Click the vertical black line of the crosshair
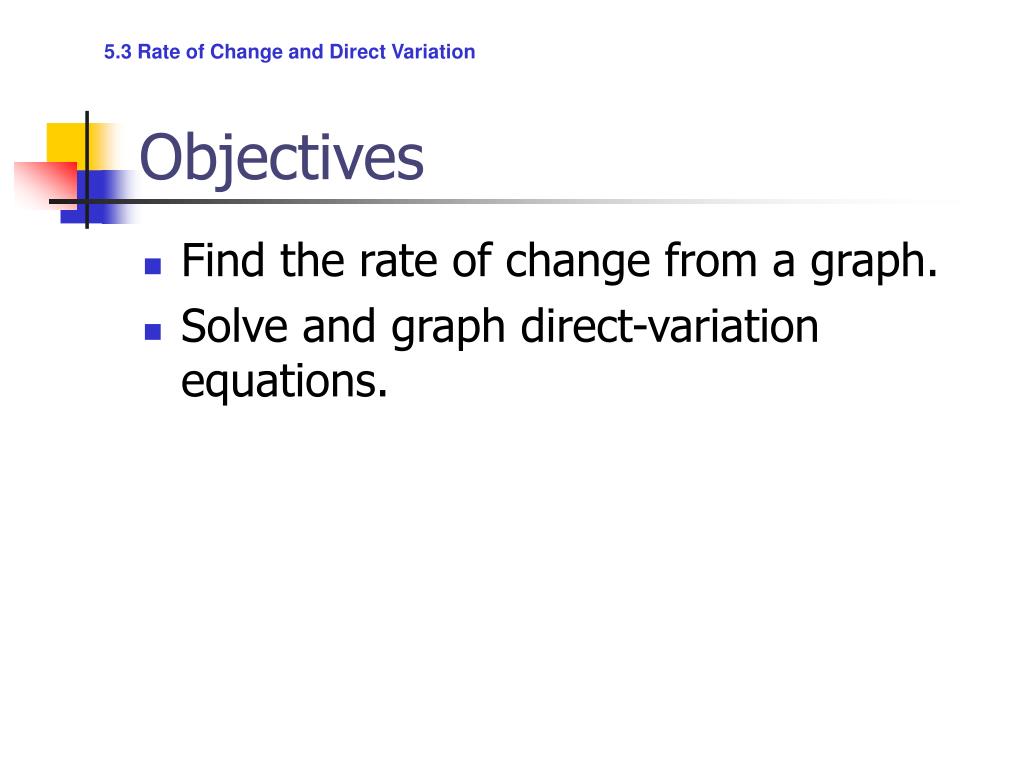 87,170
